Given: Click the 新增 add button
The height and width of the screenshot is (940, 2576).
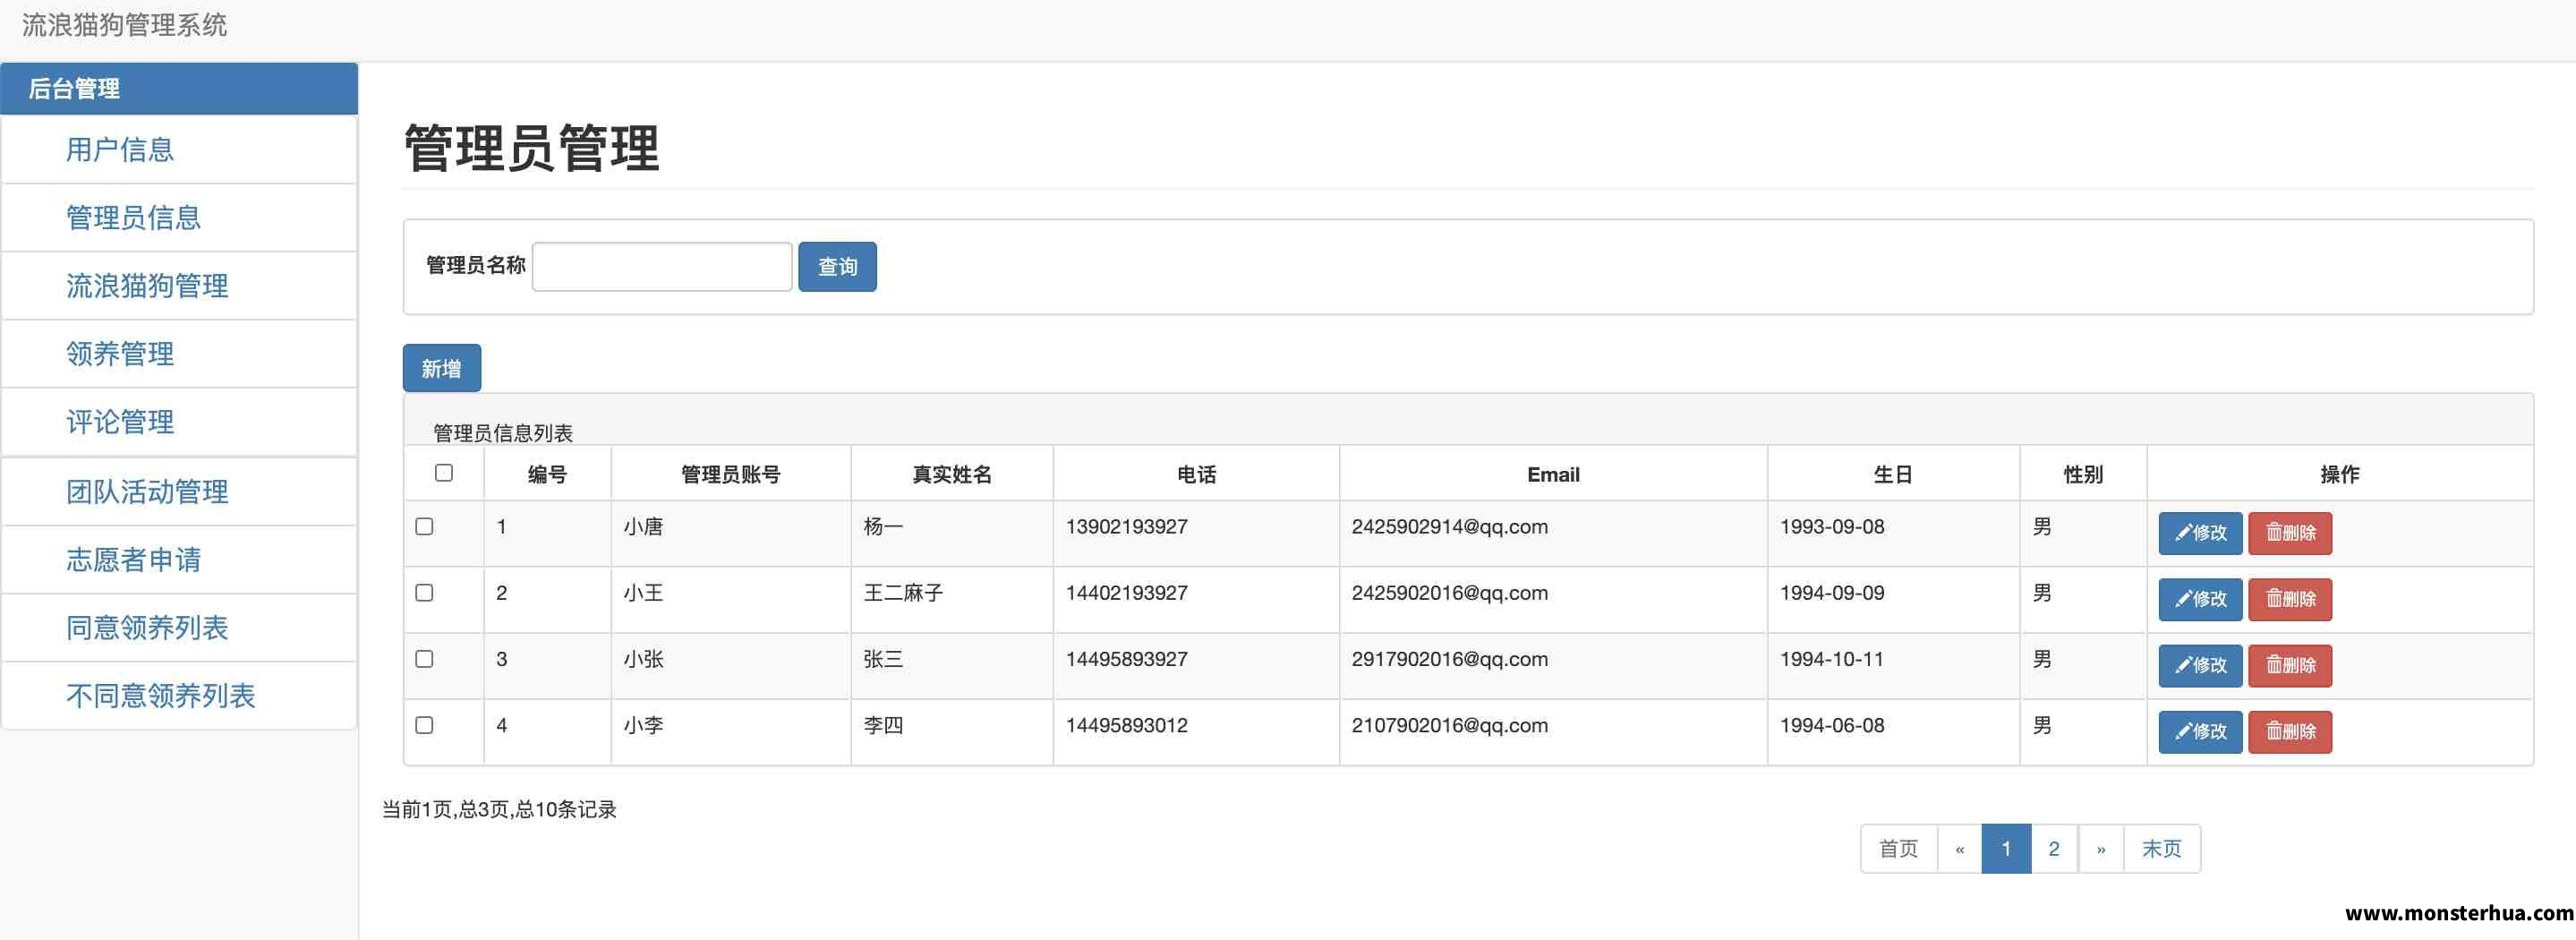Looking at the screenshot, I should coord(441,368).
